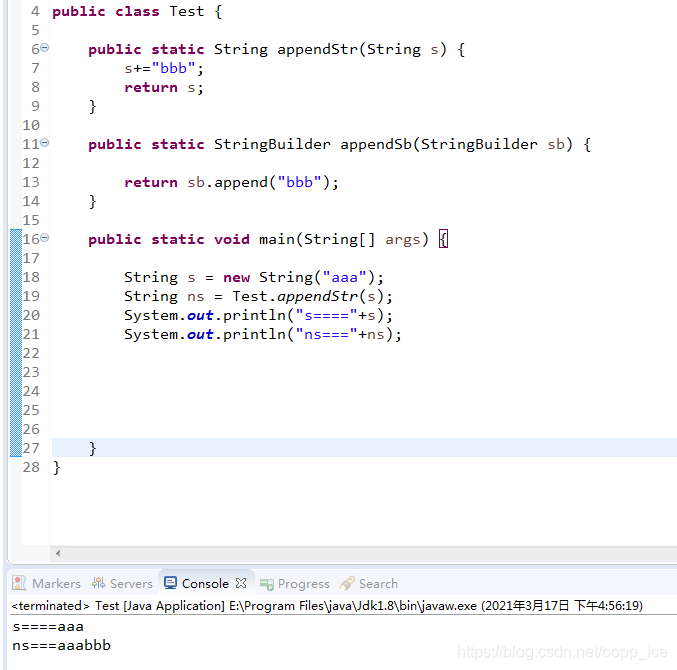Click line number 28 in the gutter
This screenshot has height=670, width=677.
click(31, 467)
